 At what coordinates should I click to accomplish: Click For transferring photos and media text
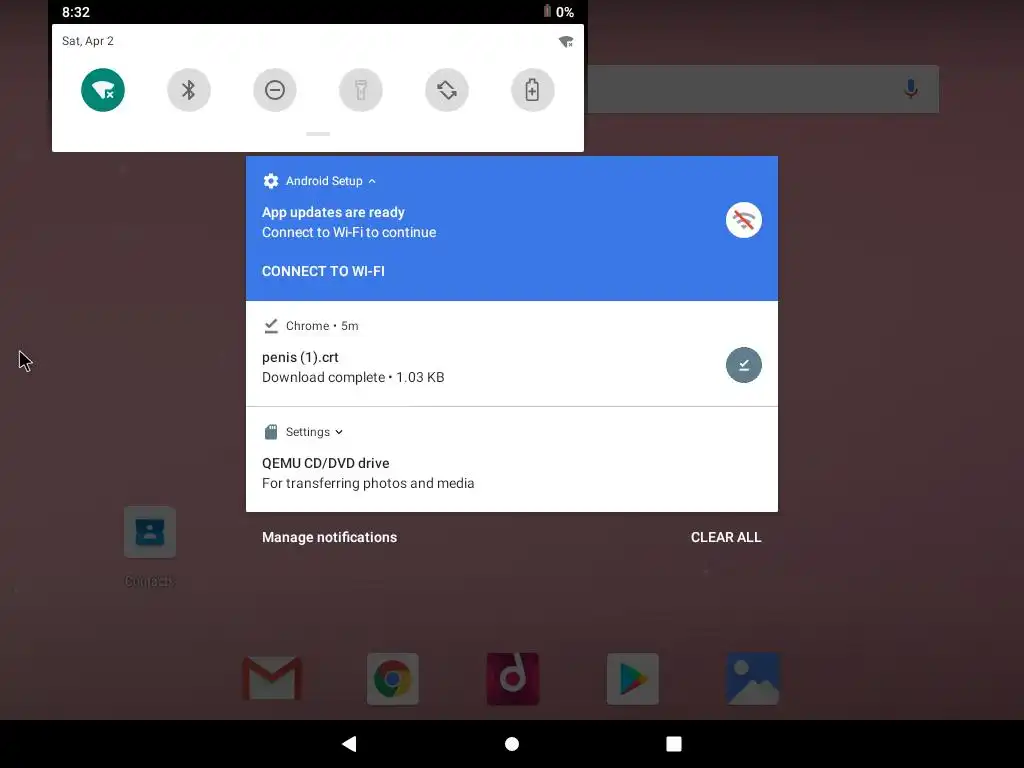[368, 483]
